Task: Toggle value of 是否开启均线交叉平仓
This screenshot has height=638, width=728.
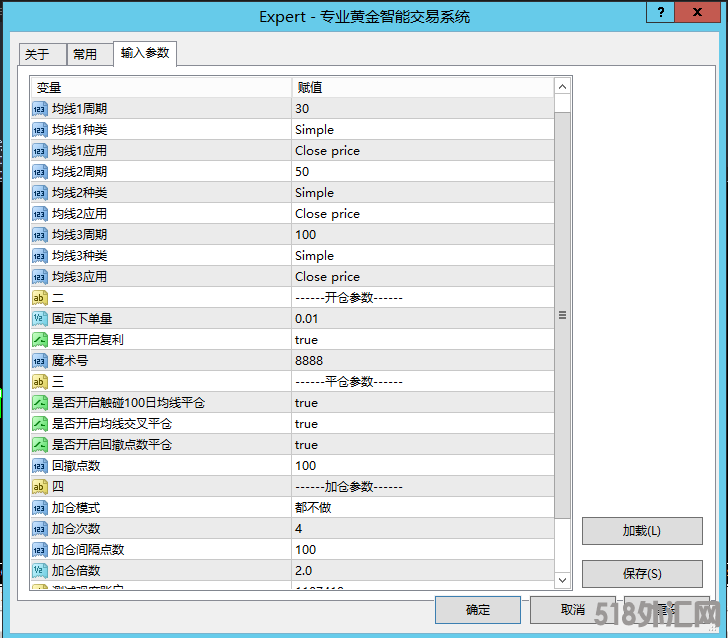Action: click(423, 423)
